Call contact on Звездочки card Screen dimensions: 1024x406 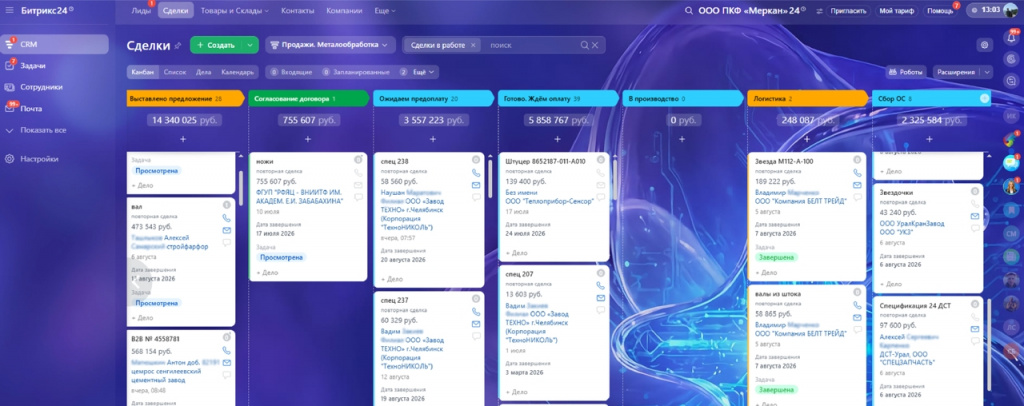974,204
